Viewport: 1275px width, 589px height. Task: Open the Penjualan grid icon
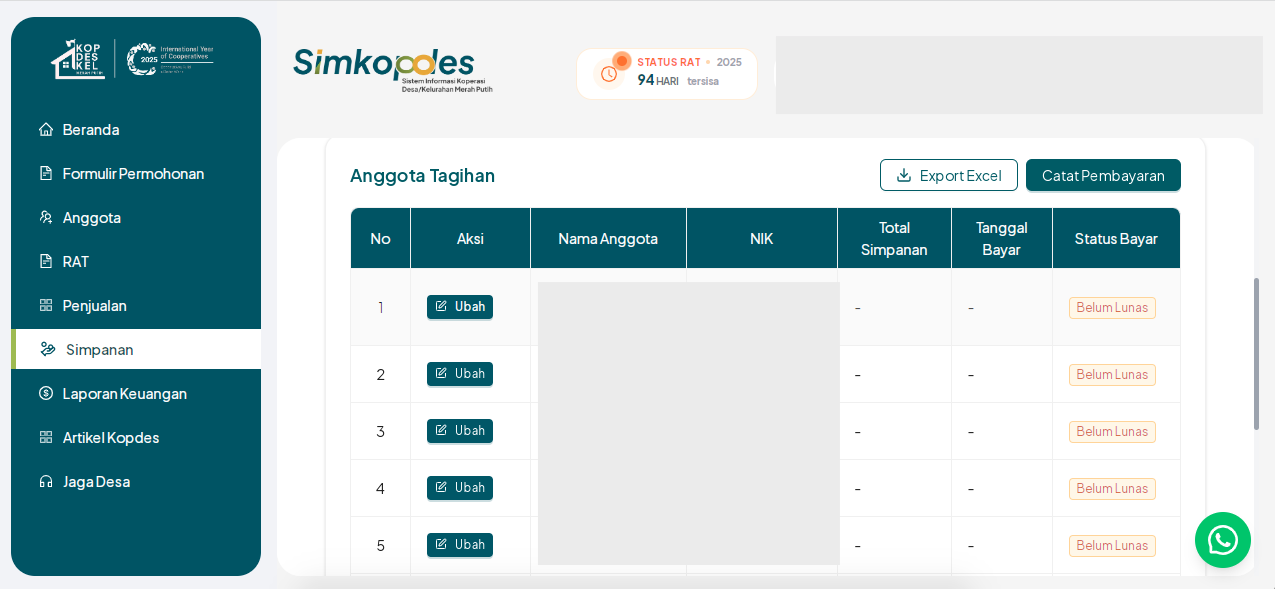pyautogui.click(x=45, y=305)
